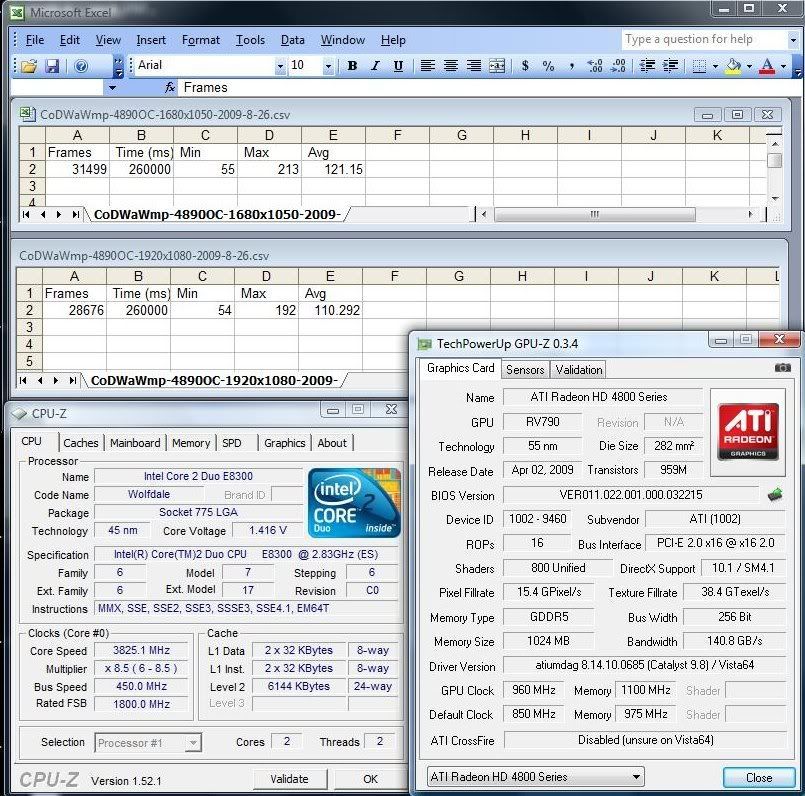Open the font size 10 dropdown

[328, 66]
